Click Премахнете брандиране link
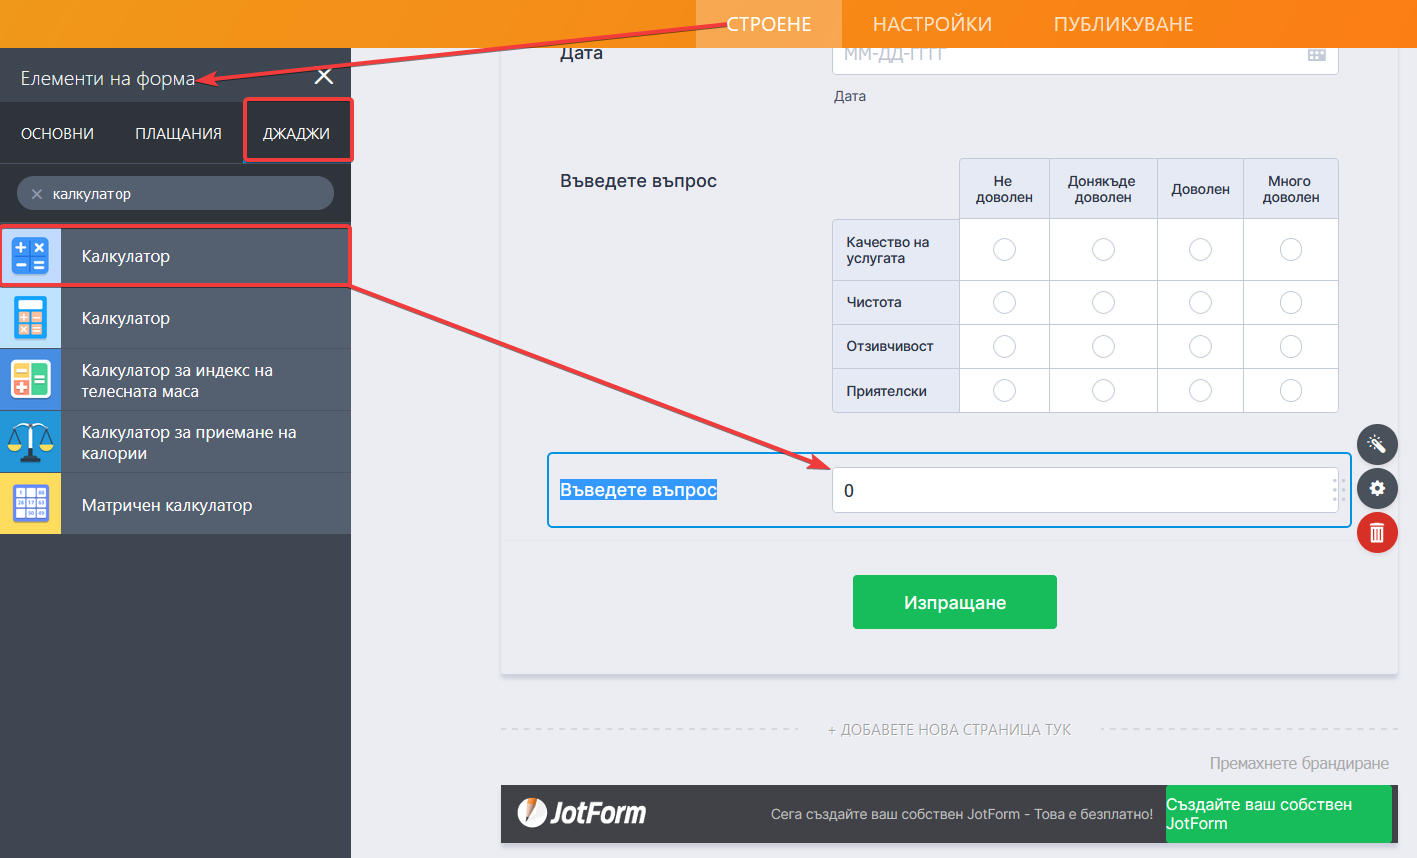Viewport: 1417px width, 858px height. (1298, 763)
